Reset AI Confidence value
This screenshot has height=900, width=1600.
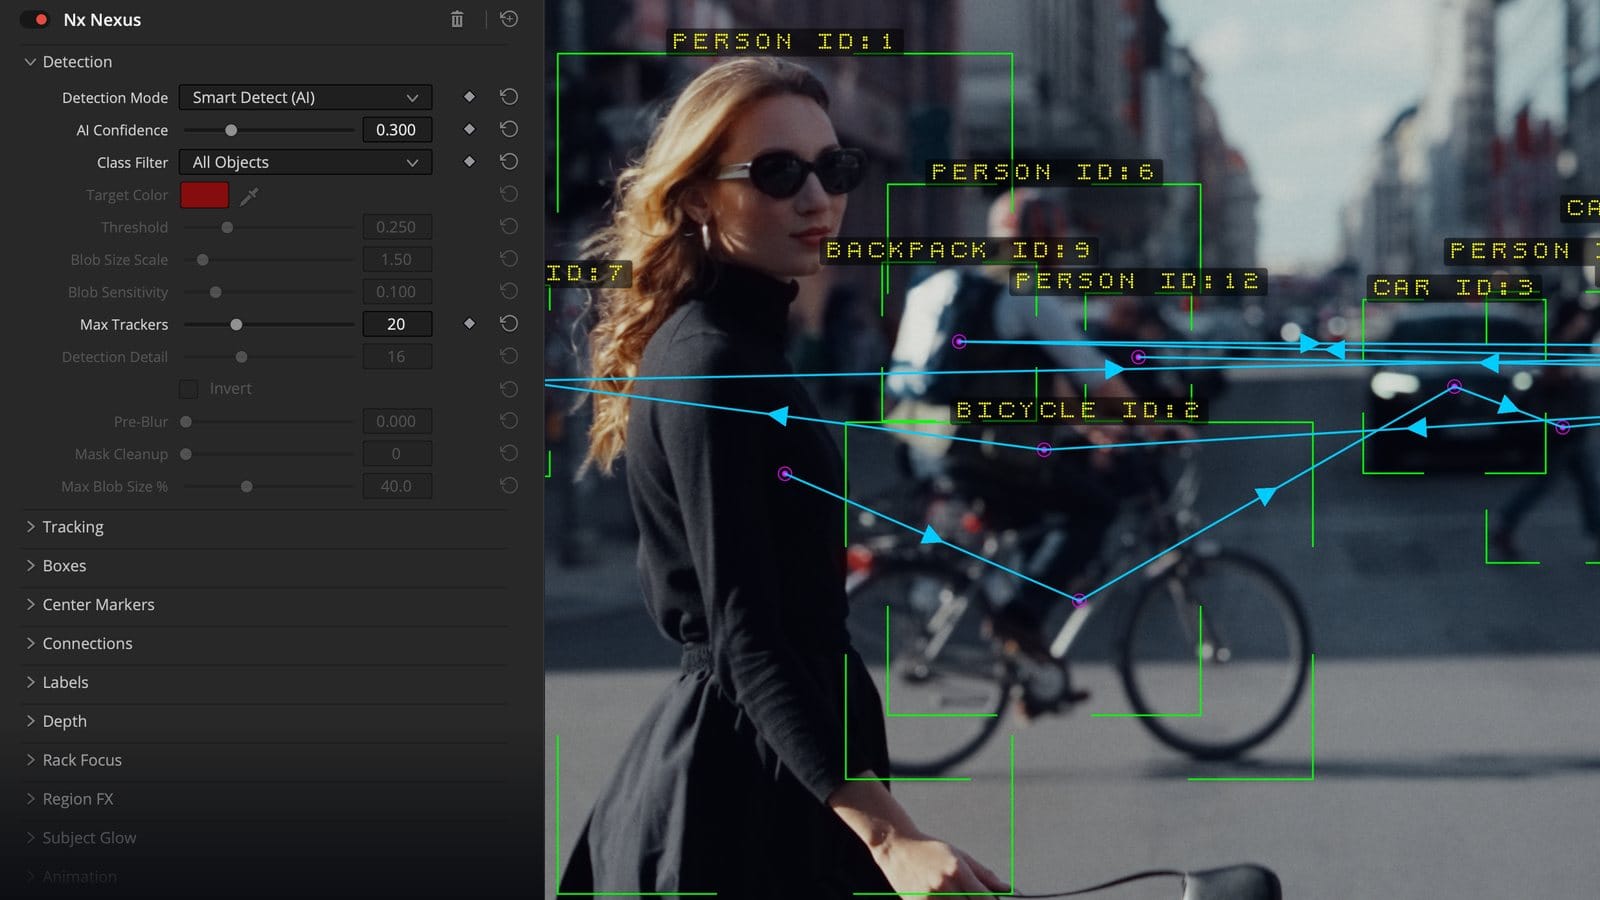pos(509,129)
